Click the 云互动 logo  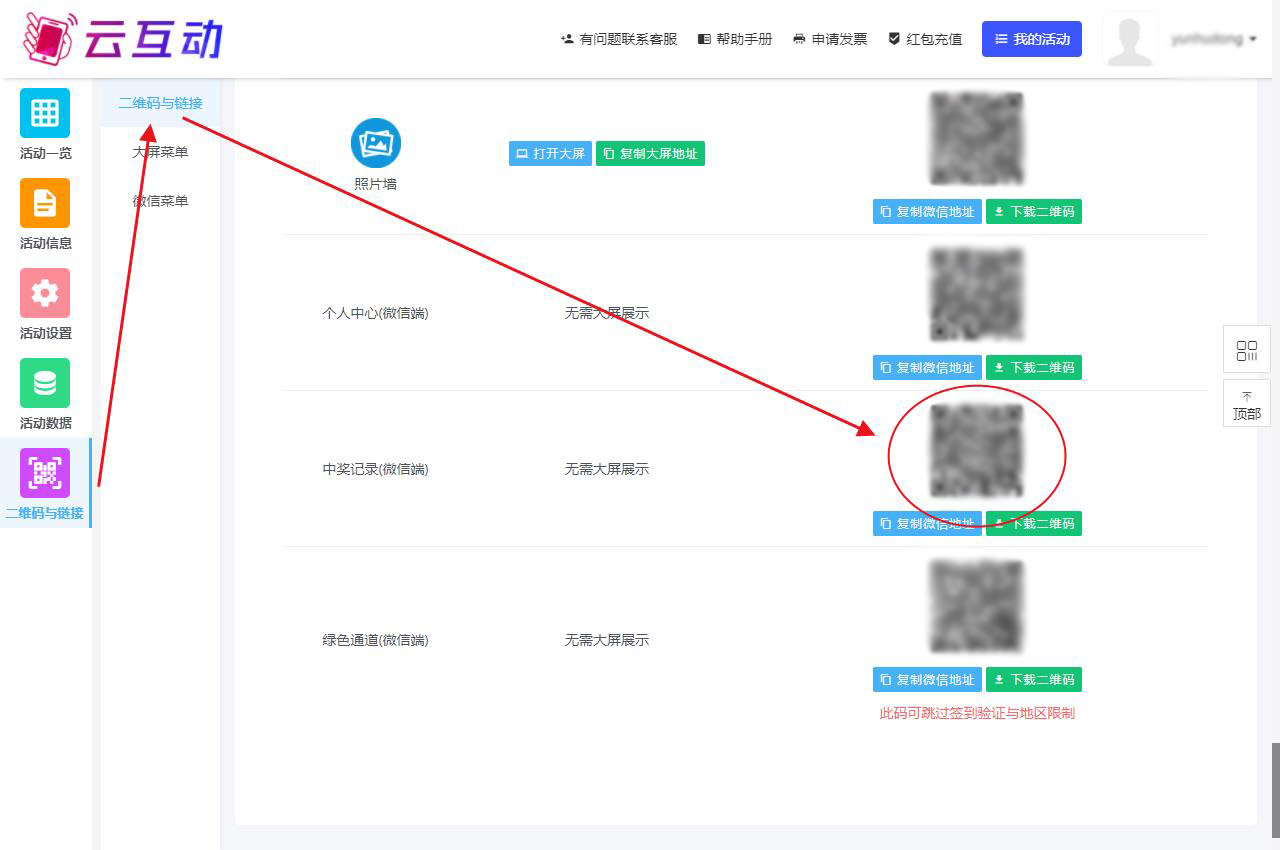[x=122, y=39]
